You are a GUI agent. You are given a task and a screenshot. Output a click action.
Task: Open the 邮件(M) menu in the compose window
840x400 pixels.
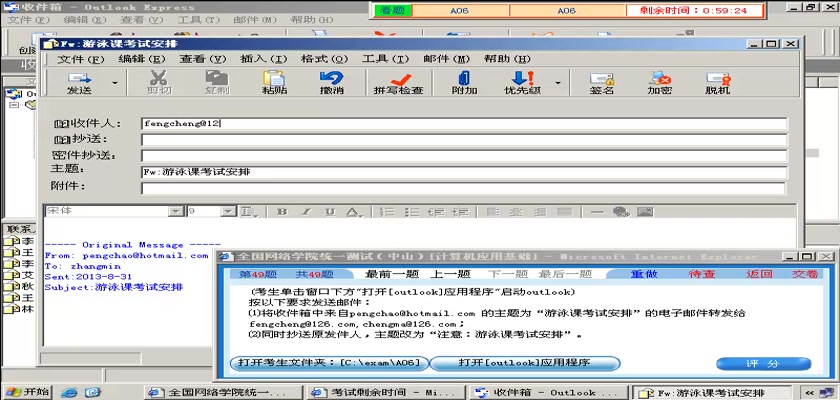click(446, 59)
